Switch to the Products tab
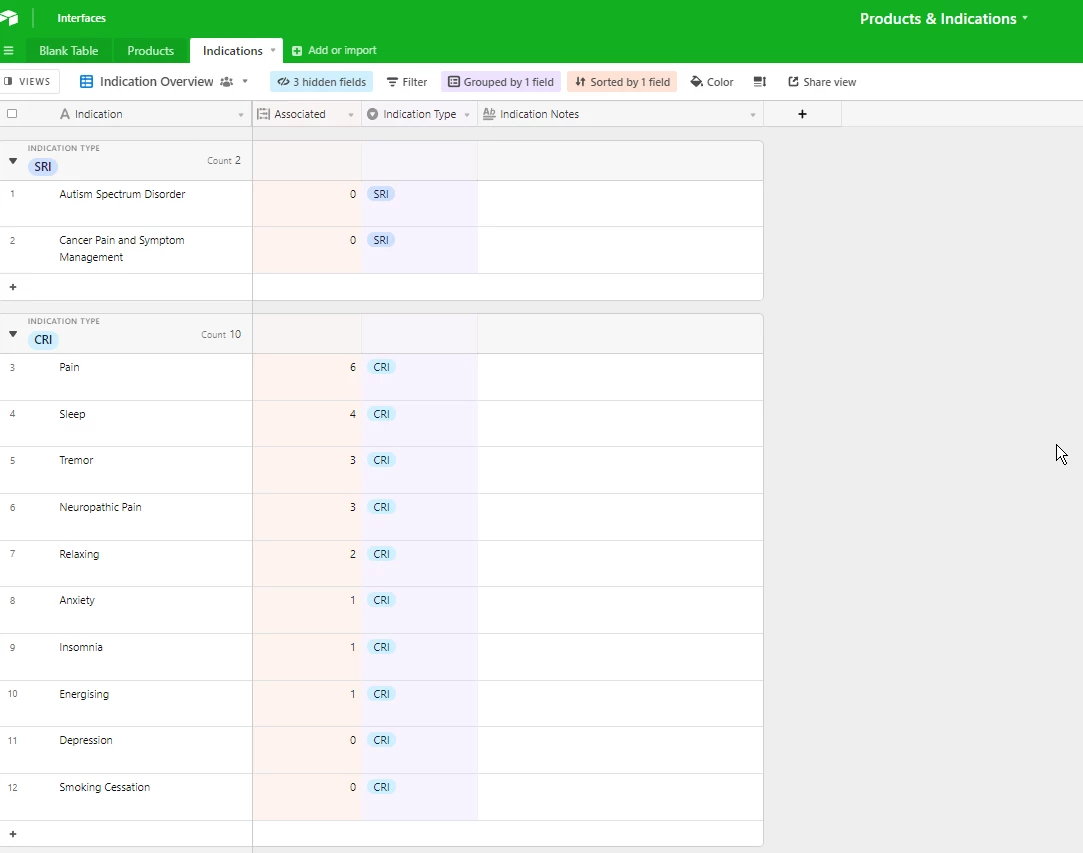The width and height of the screenshot is (1083, 853). point(151,50)
